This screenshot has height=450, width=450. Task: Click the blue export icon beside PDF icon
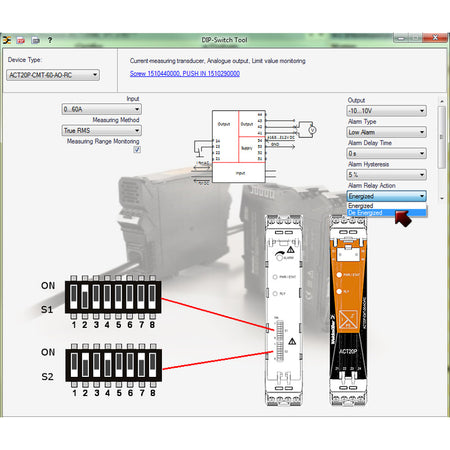coord(35,40)
